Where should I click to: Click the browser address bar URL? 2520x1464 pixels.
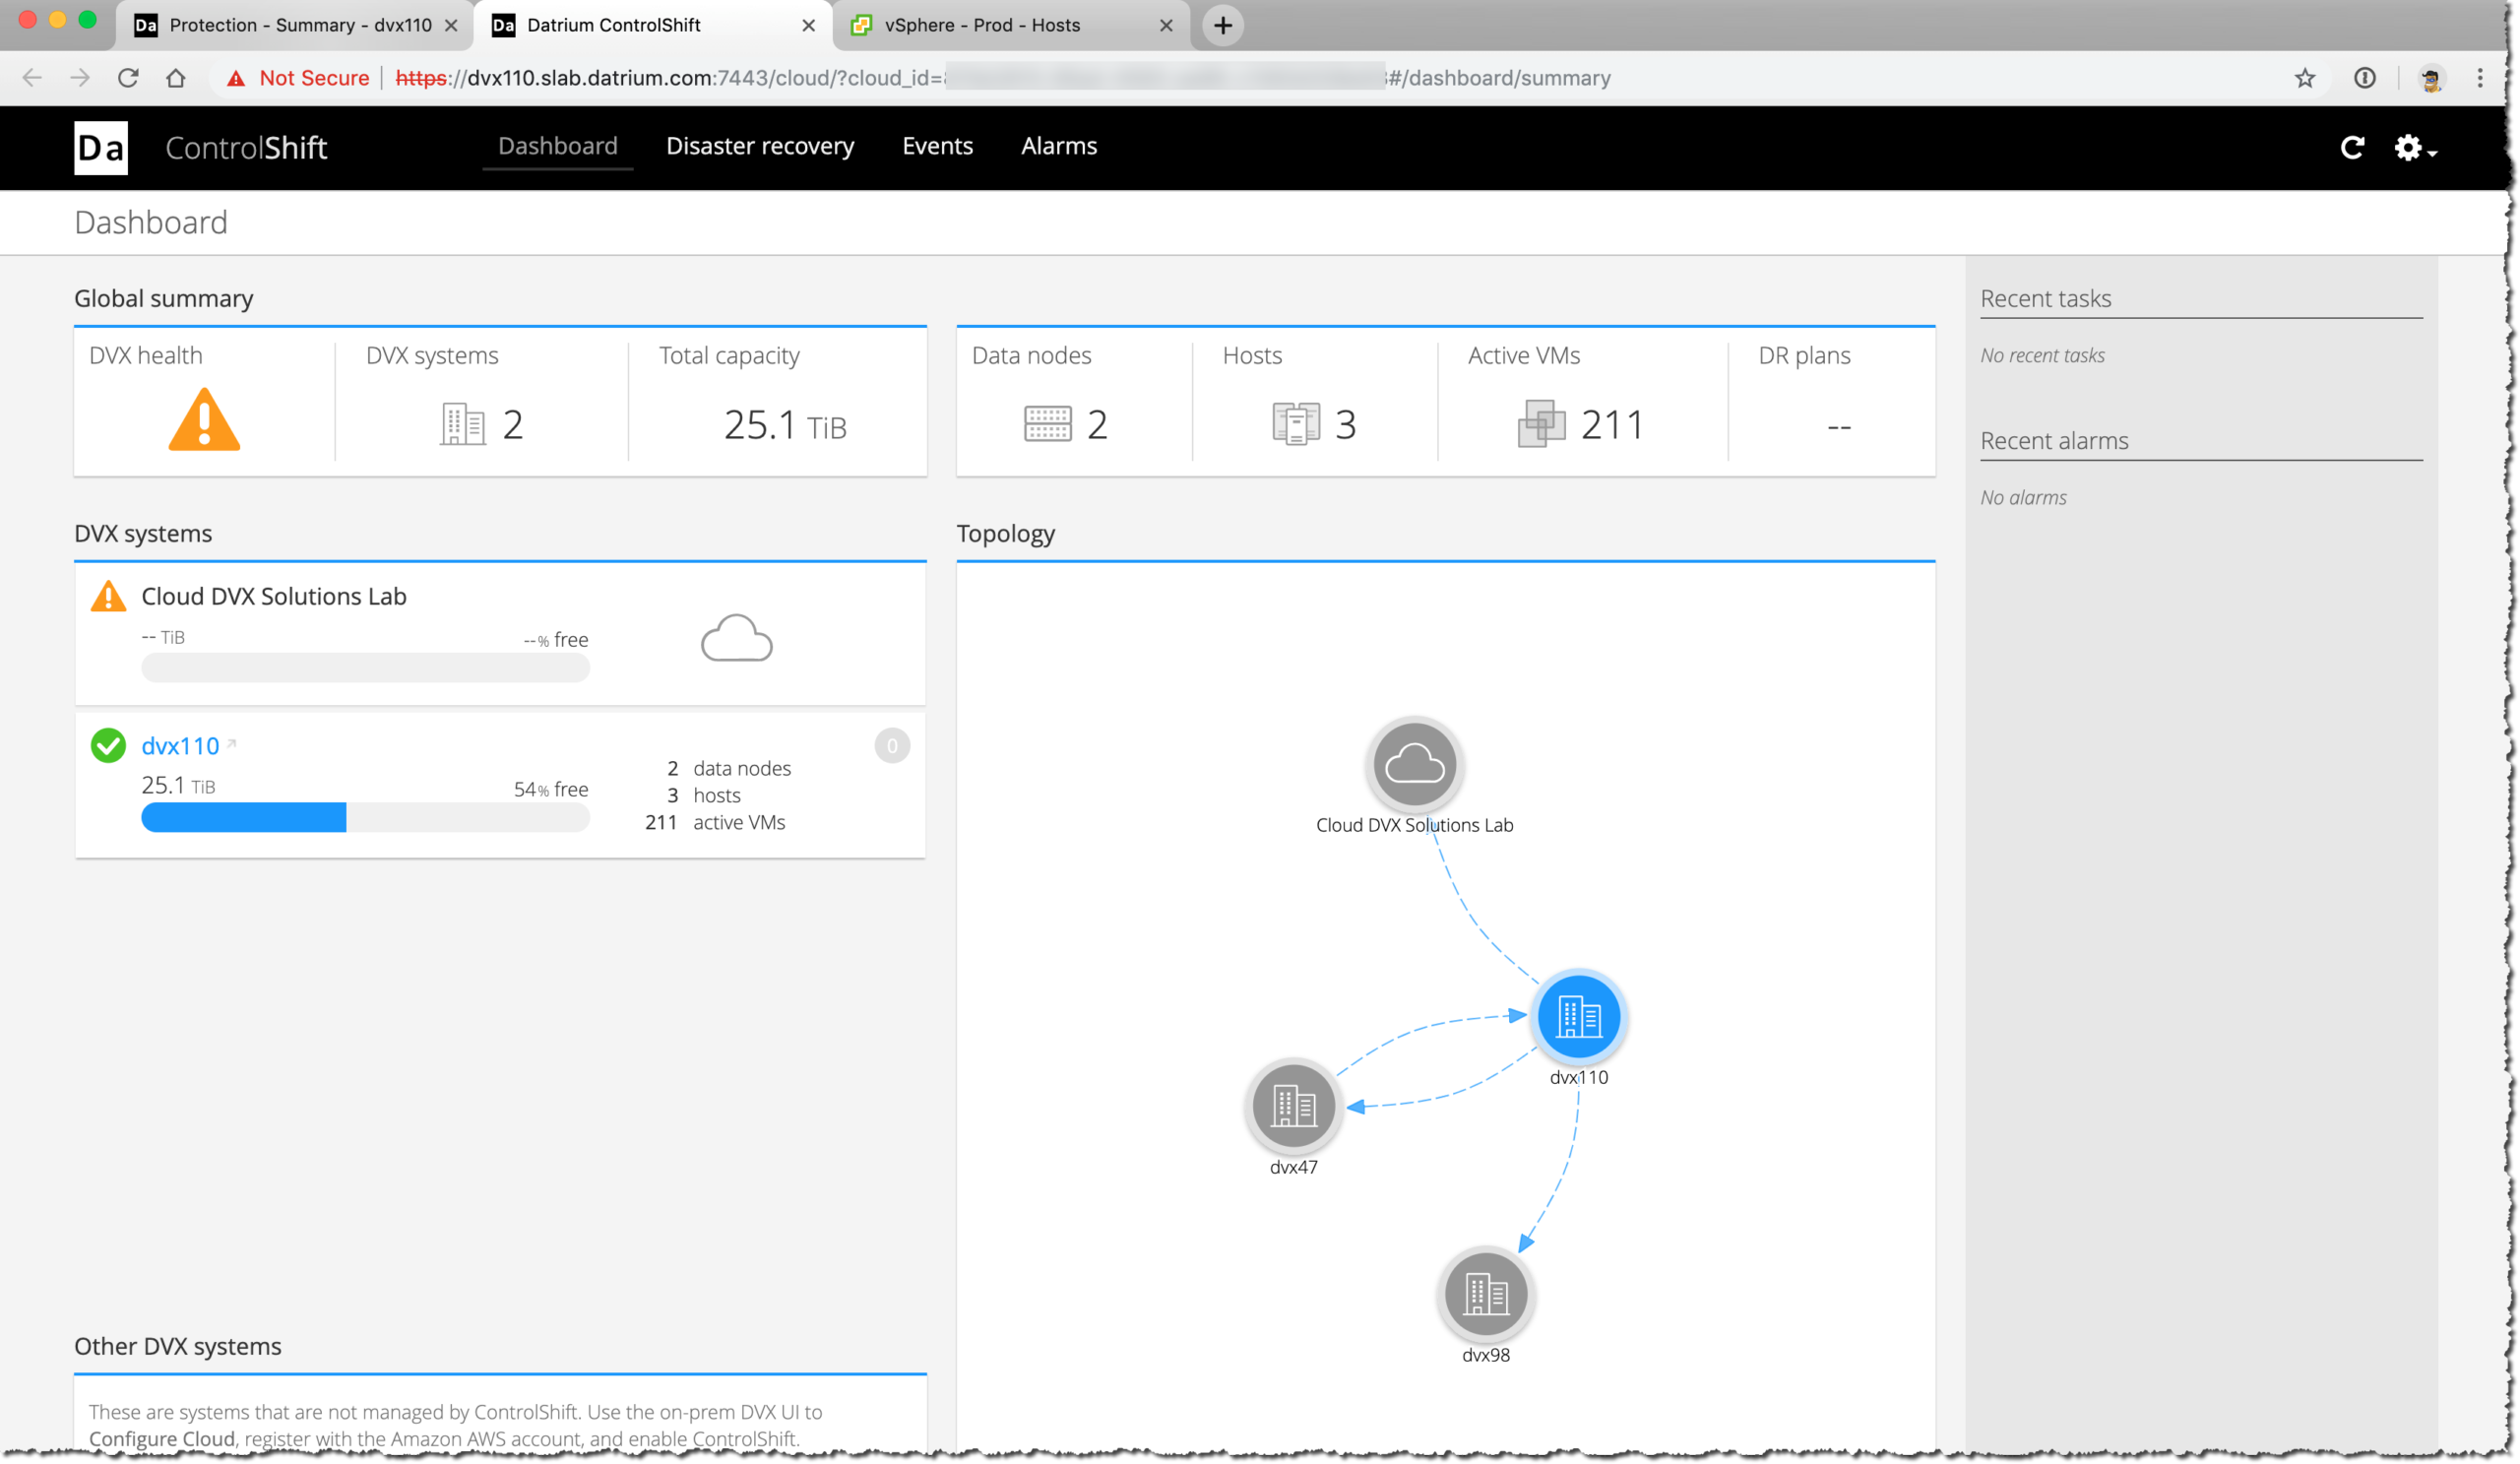1002,78
